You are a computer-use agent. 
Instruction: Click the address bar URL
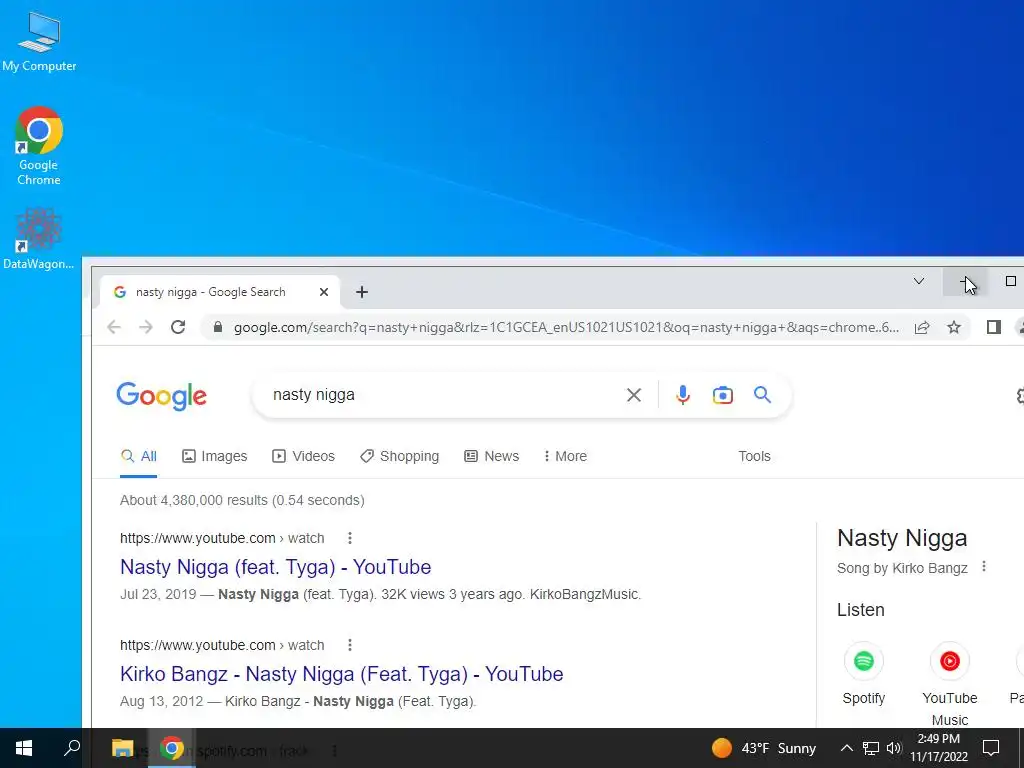tap(566, 327)
